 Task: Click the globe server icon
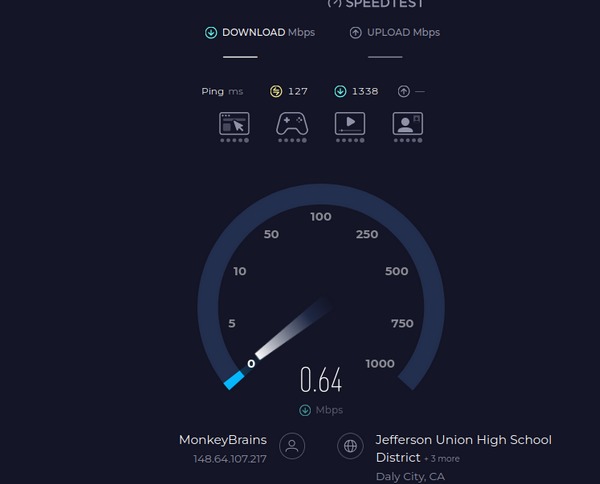(350, 446)
